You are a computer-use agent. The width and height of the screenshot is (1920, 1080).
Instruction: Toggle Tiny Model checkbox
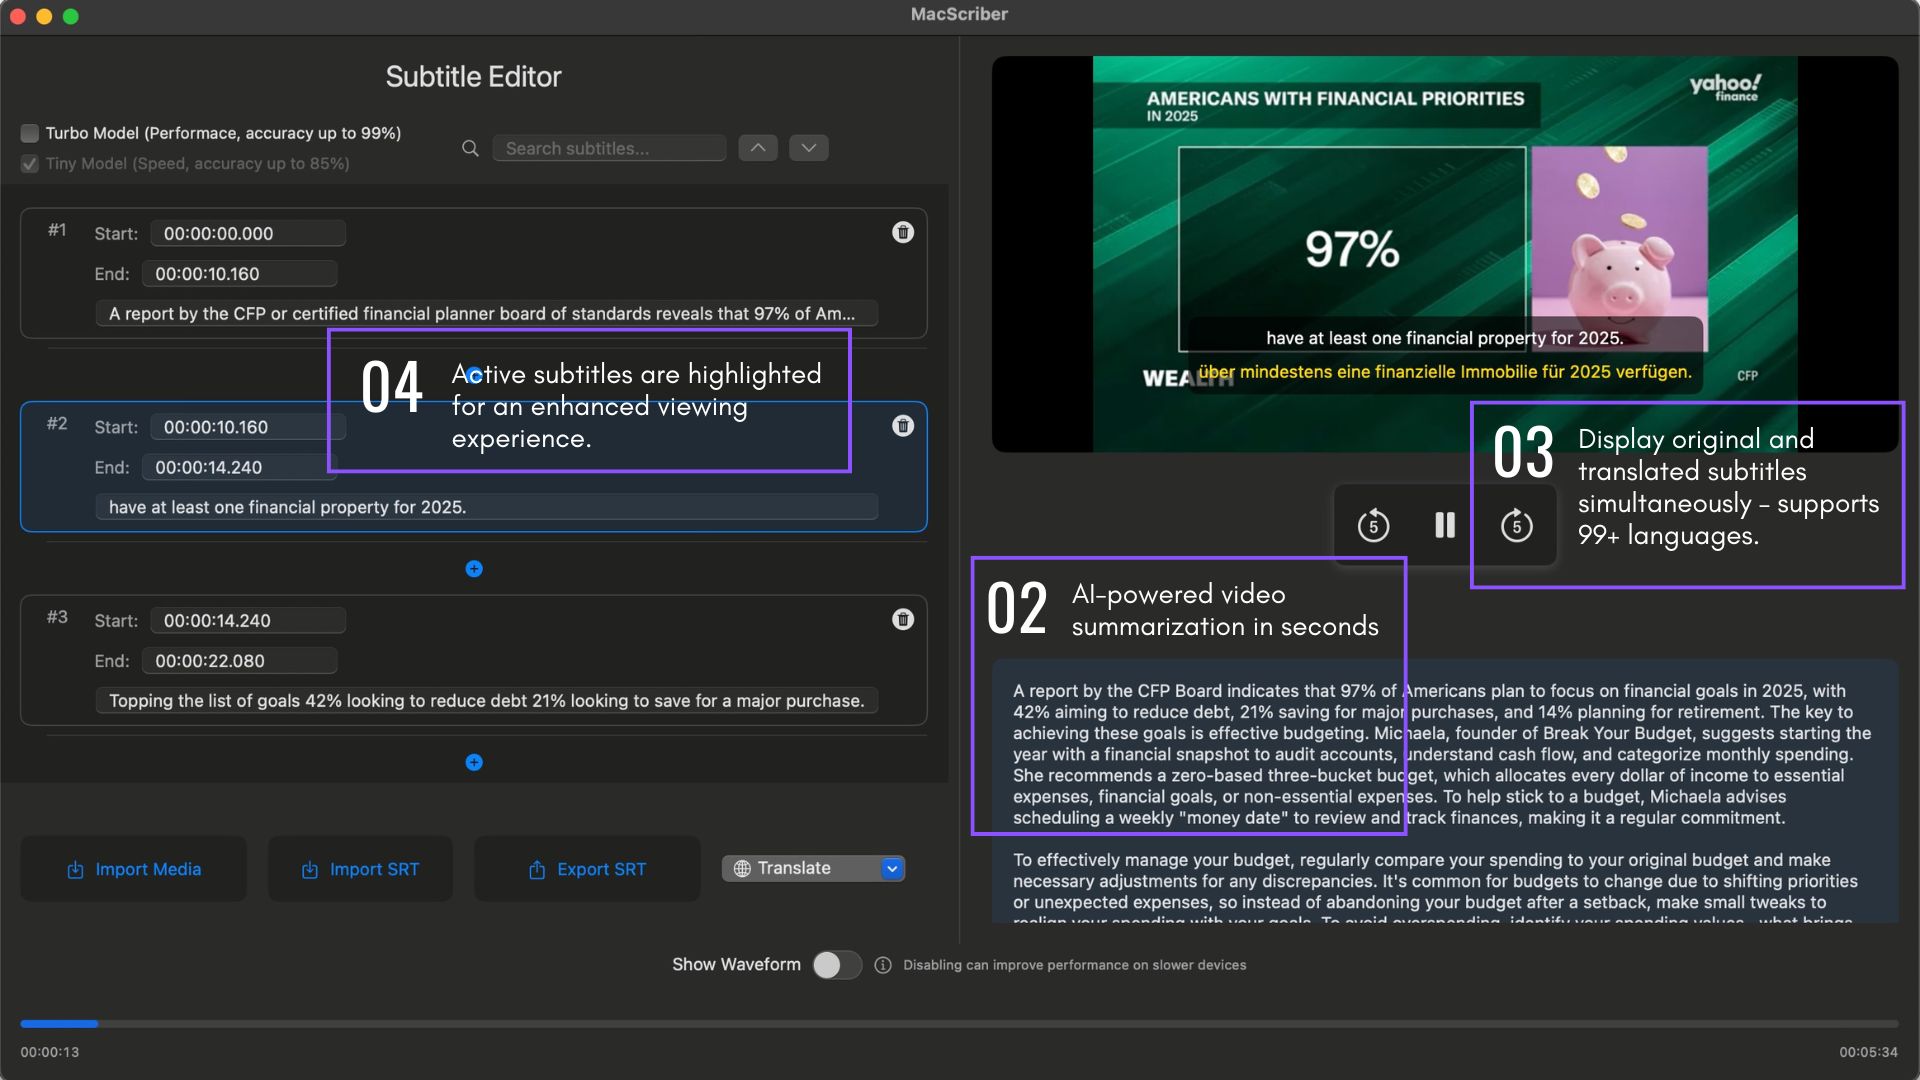click(x=30, y=164)
